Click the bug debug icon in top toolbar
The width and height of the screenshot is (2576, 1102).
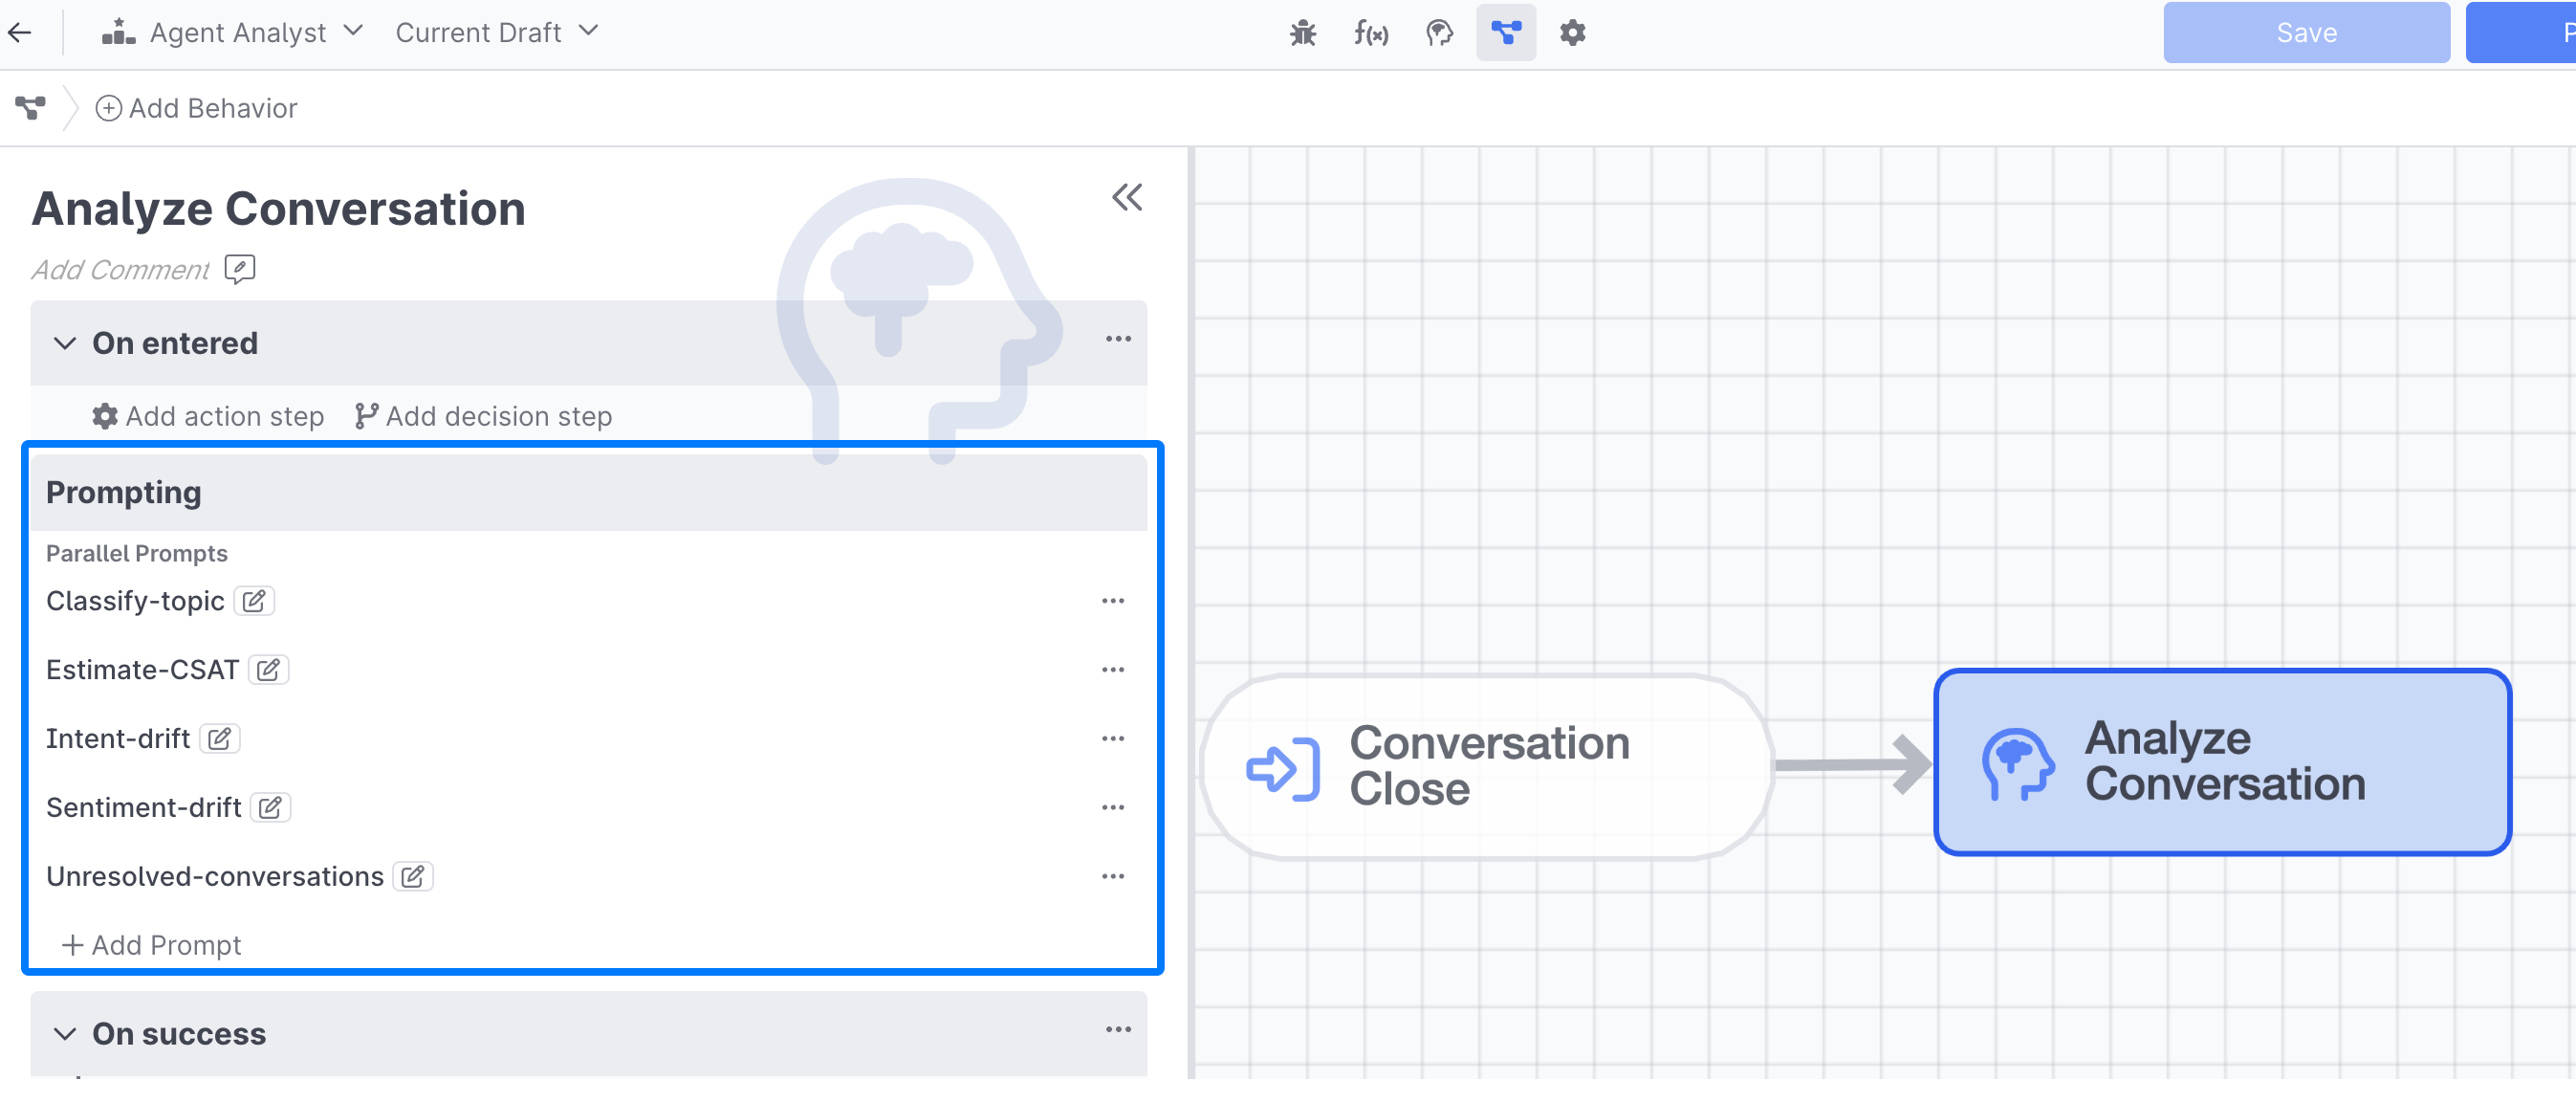[1302, 33]
